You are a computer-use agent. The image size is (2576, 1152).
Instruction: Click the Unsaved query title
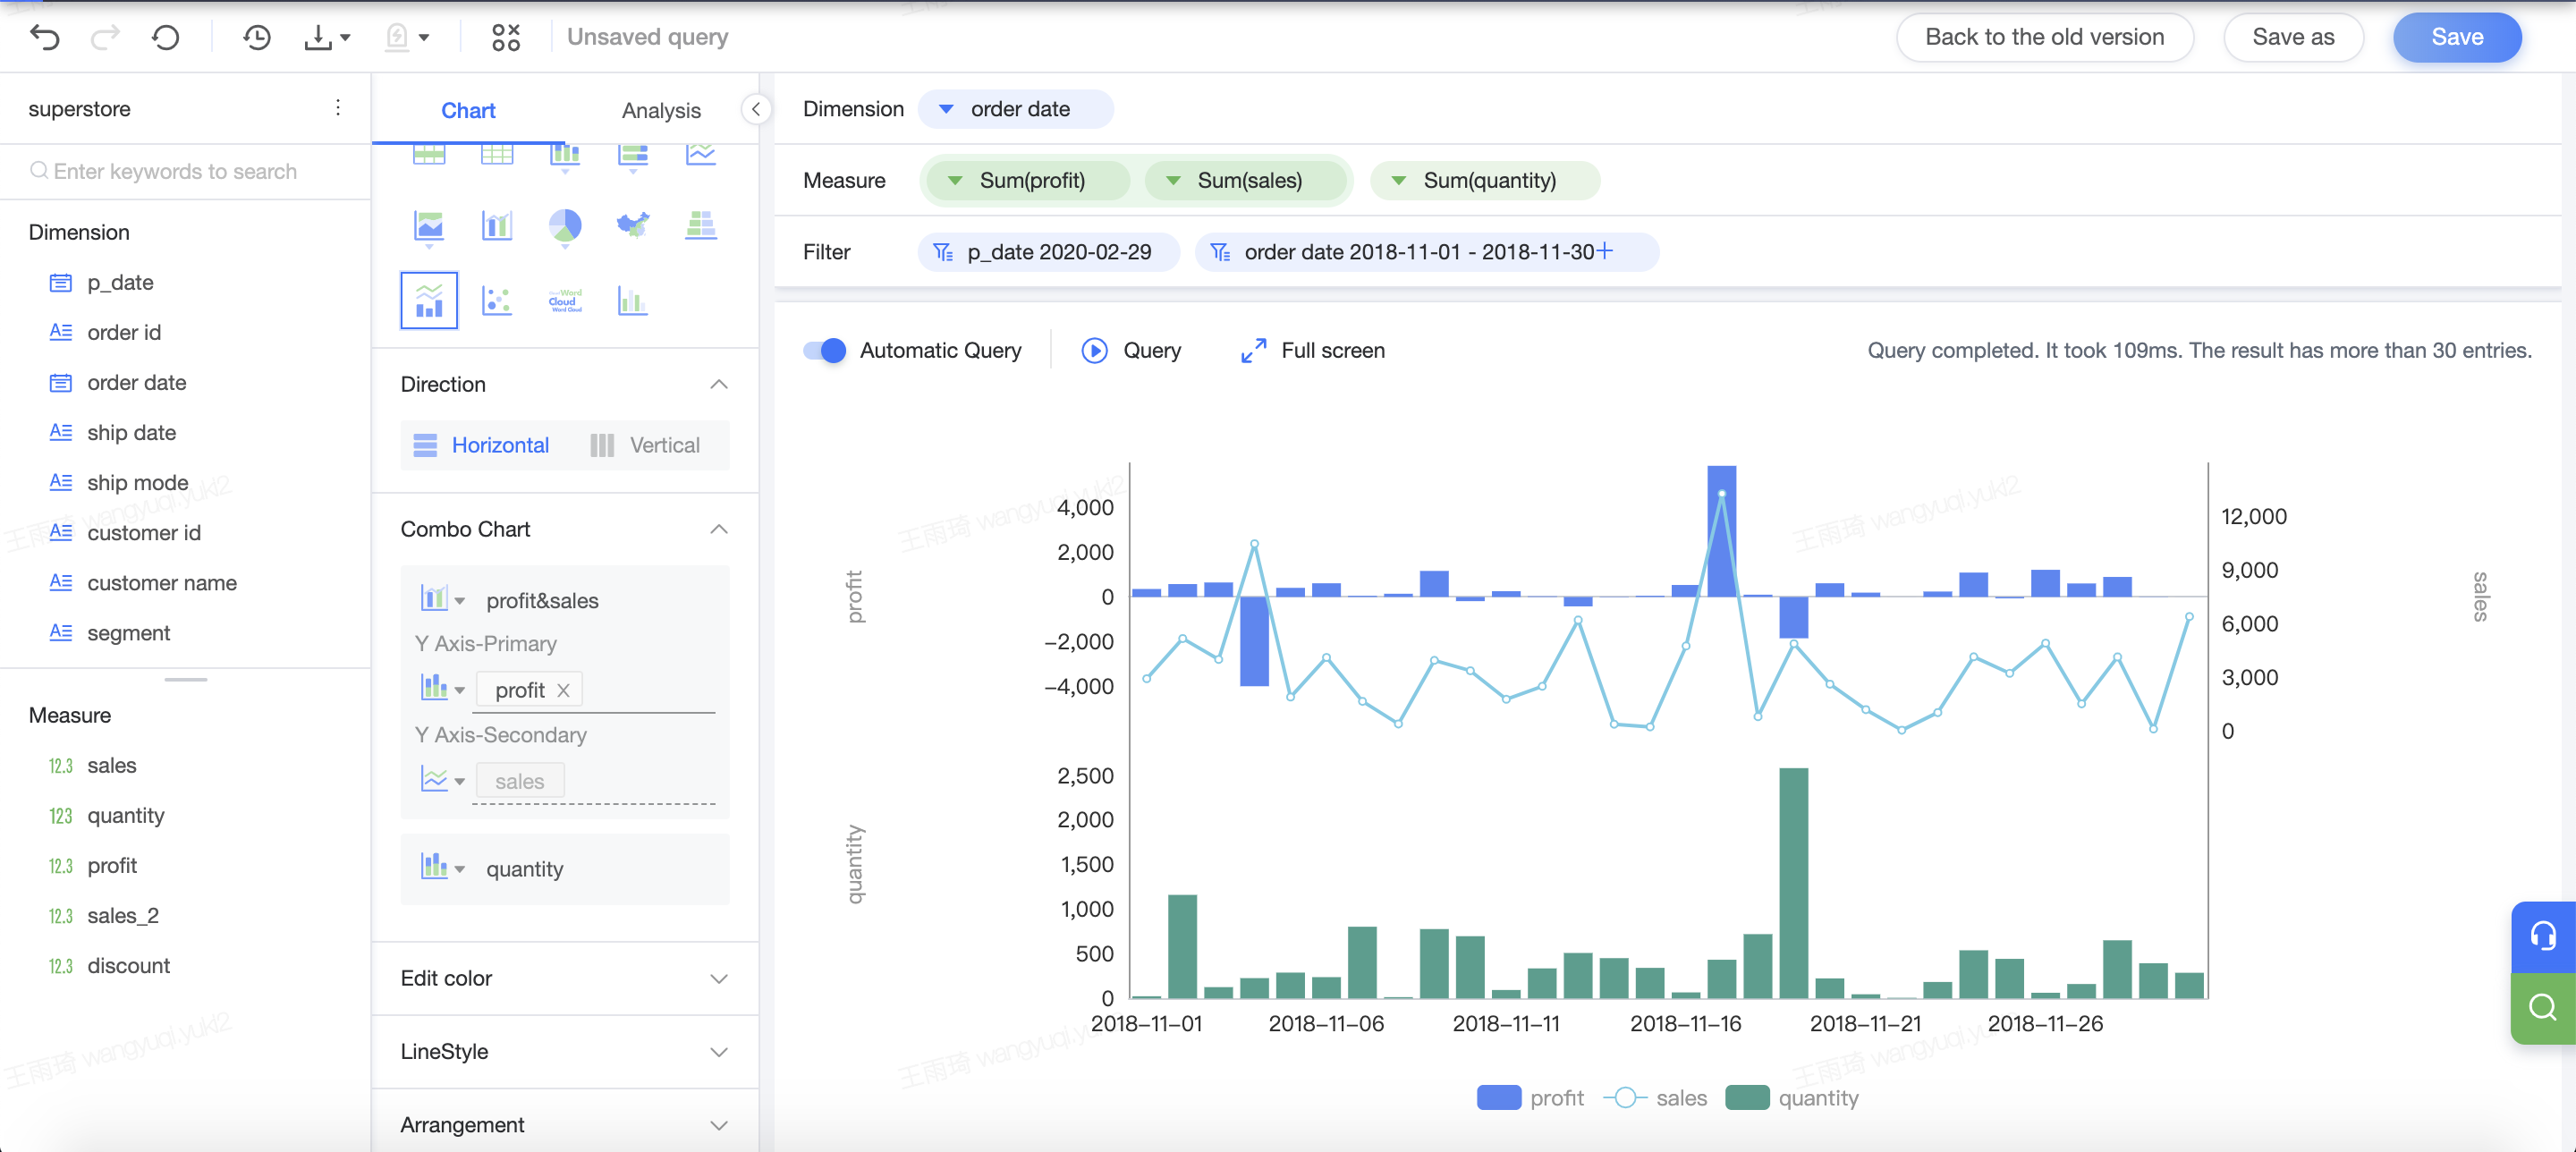(647, 37)
